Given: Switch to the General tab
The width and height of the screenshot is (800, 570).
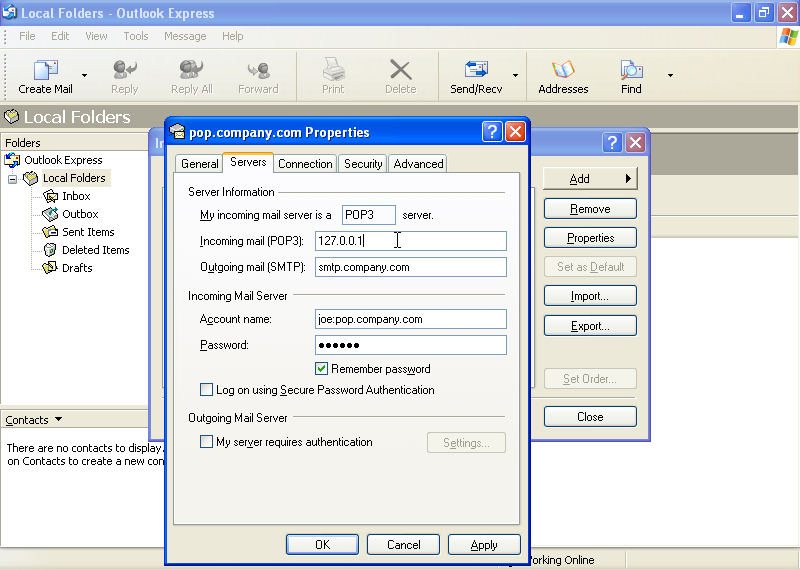Looking at the screenshot, I should click(x=199, y=164).
